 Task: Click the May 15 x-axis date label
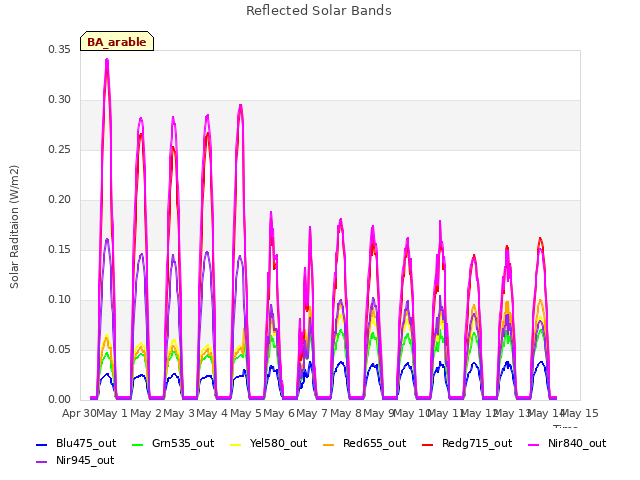pyautogui.click(x=580, y=413)
